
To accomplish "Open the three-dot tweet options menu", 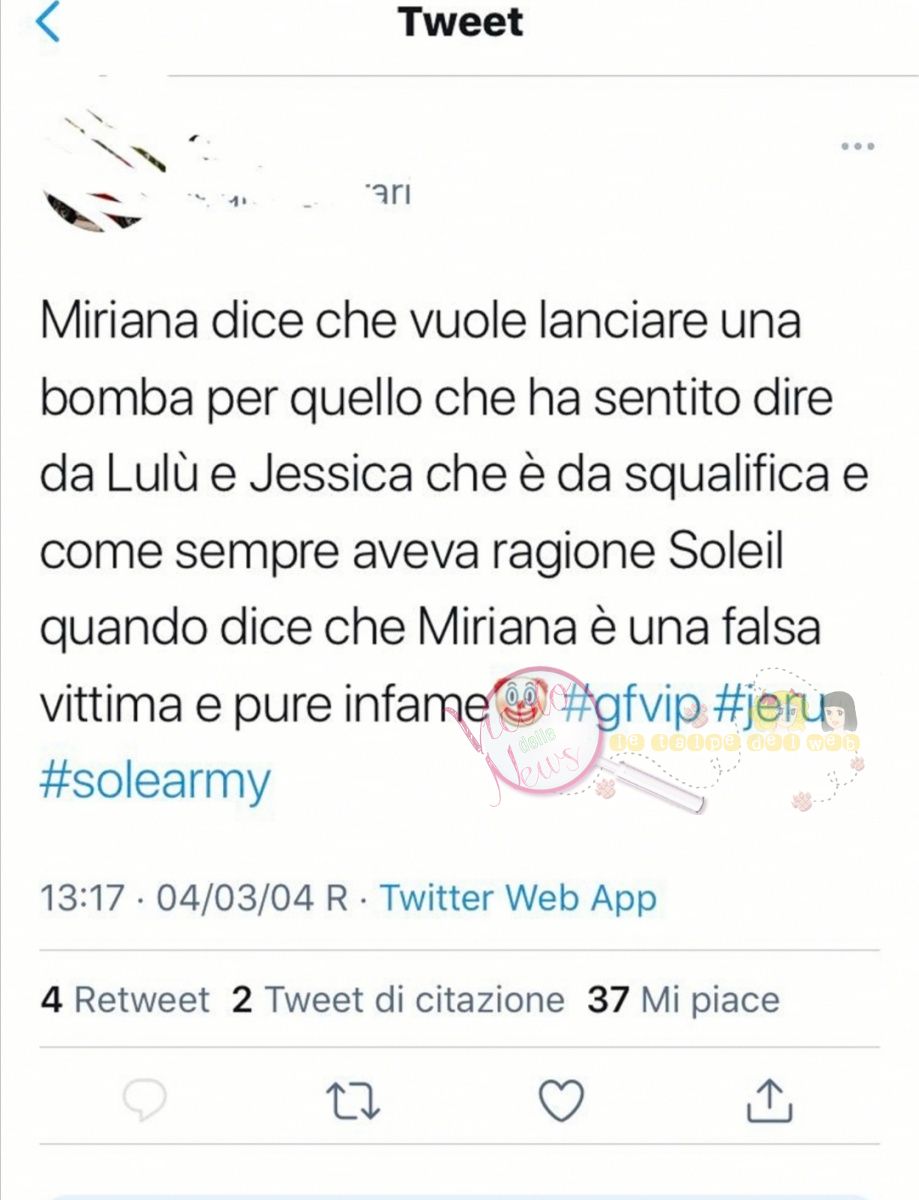I will pyautogui.click(x=857, y=147).
